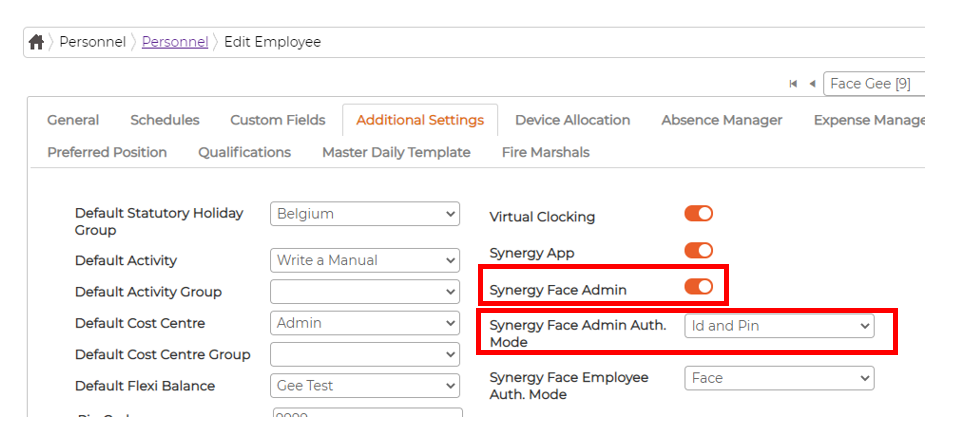Open the Default Flexi Balance dropdown
Screen dimensions: 974x436
pos(364,385)
